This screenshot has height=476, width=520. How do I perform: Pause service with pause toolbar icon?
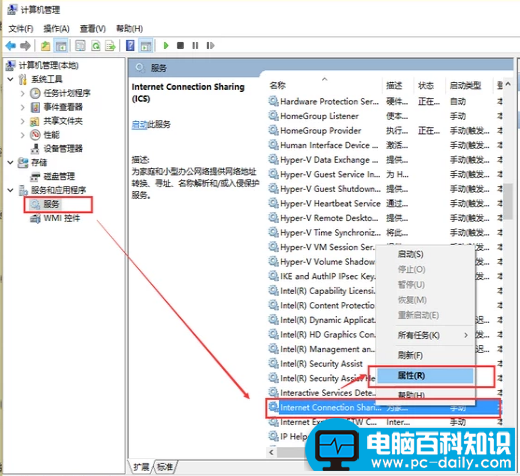tap(195, 45)
